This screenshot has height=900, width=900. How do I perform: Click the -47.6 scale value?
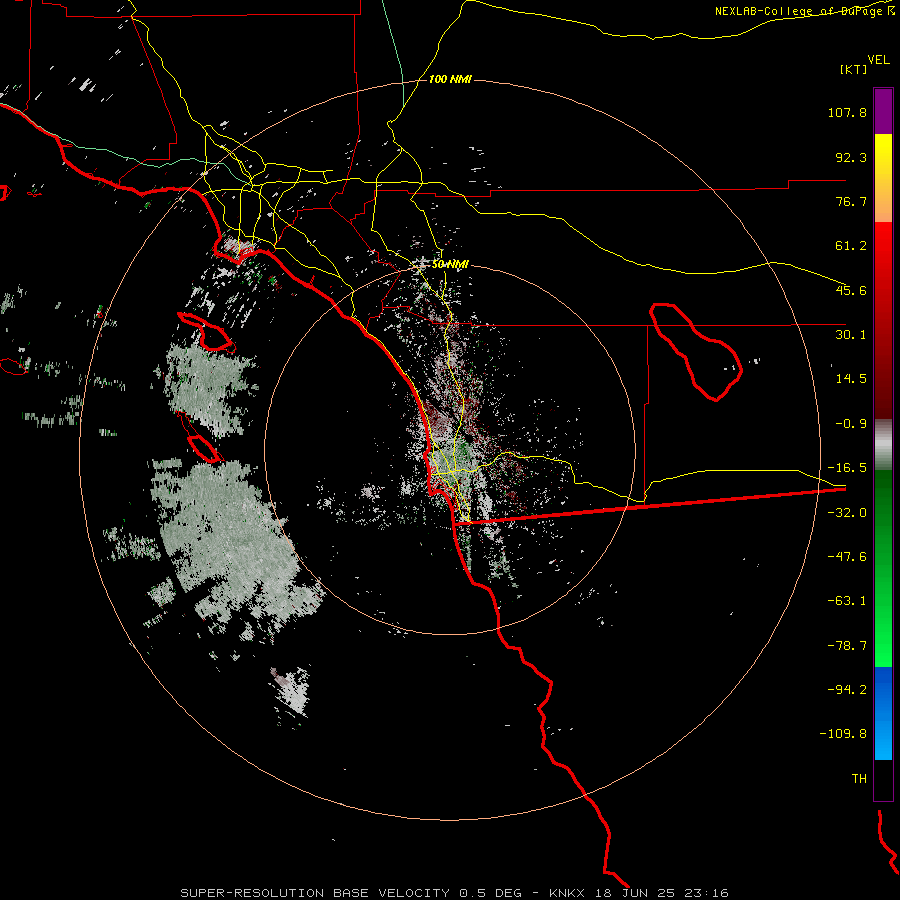pos(847,557)
